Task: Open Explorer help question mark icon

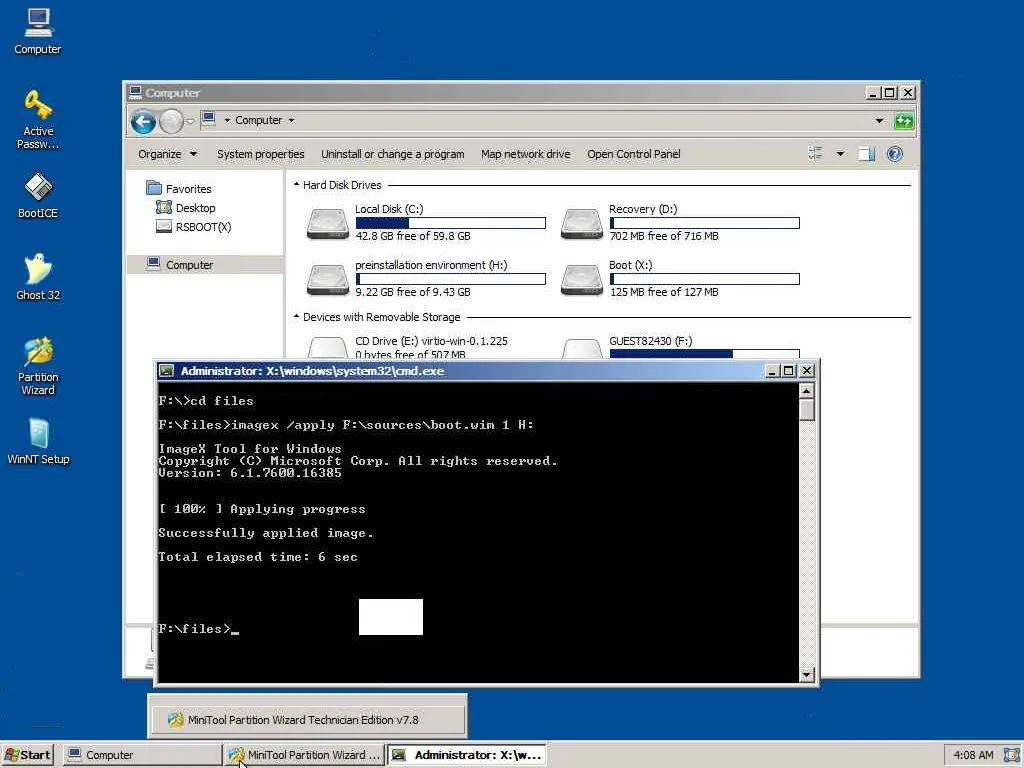Action: (895, 154)
